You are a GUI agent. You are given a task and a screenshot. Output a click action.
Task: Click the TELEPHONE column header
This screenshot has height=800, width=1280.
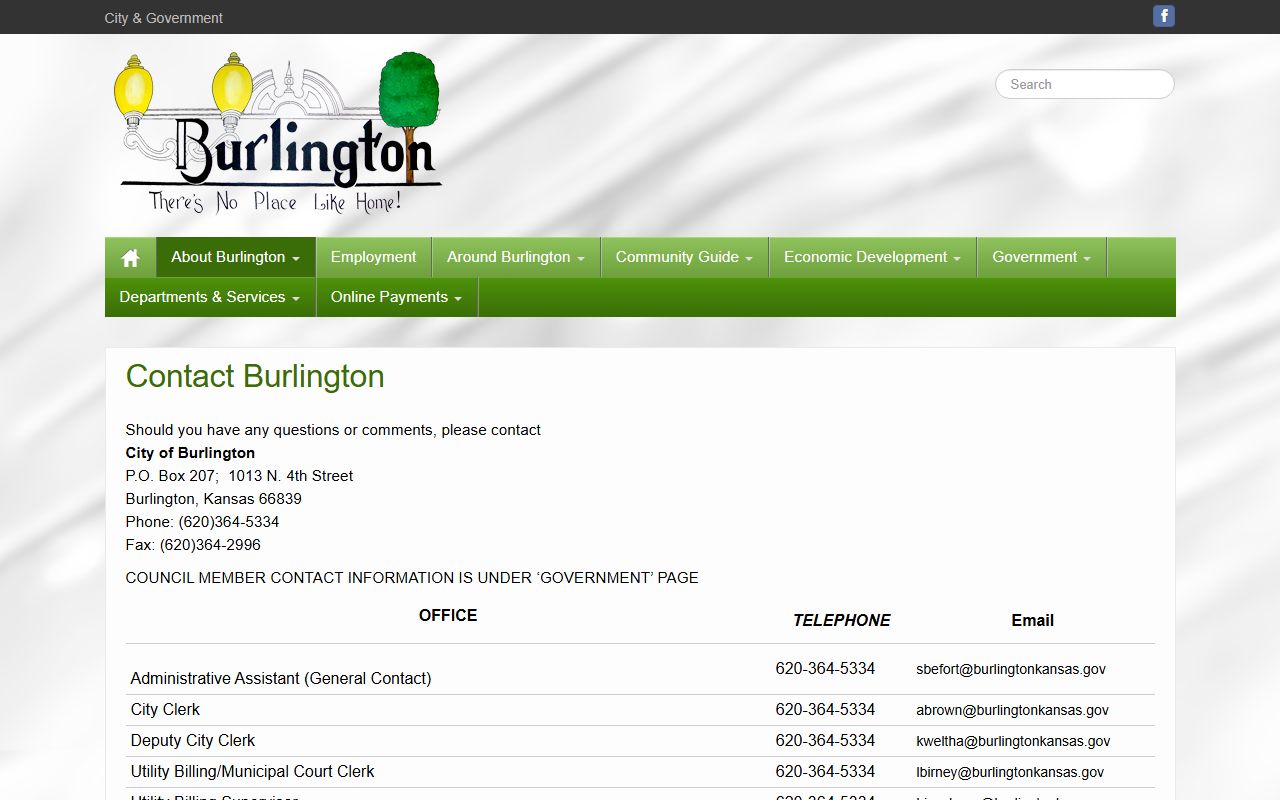click(842, 620)
